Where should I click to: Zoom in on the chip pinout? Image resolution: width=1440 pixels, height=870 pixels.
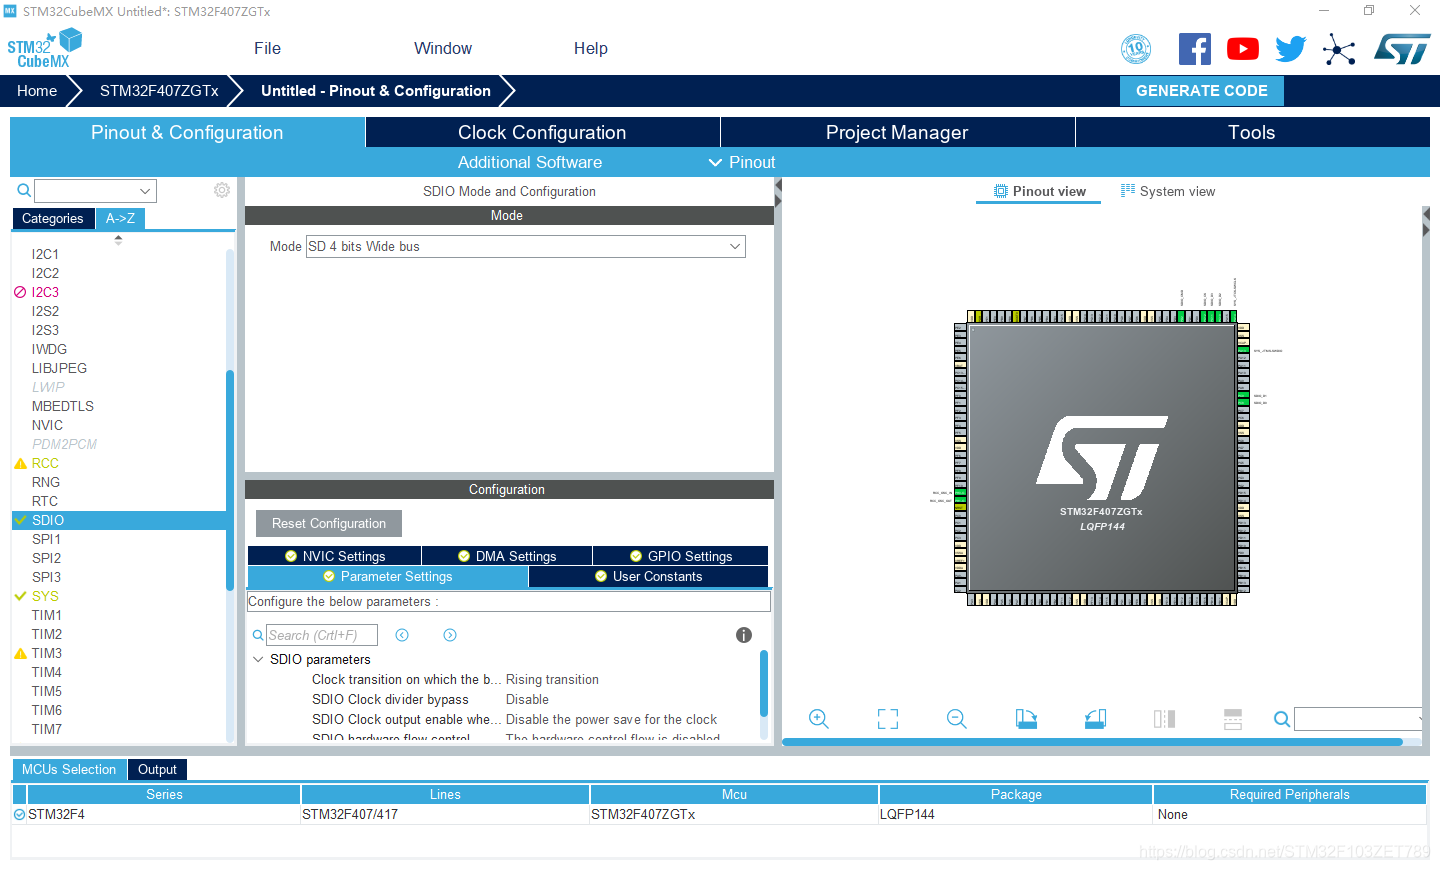click(819, 719)
